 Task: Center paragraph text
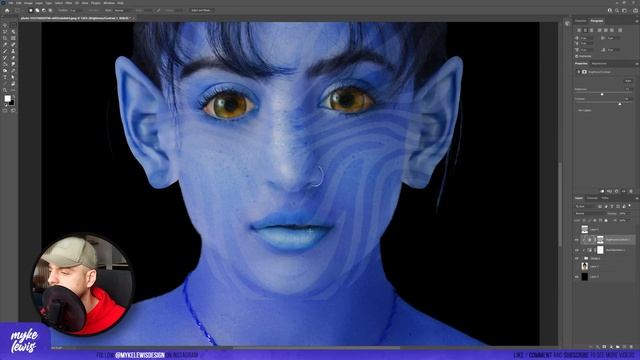pos(585,30)
